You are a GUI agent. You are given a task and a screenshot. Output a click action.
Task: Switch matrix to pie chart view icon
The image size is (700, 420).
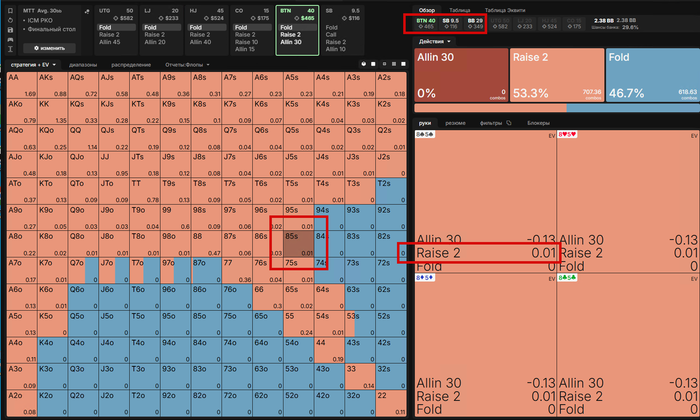pyautogui.click(x=363, y=64)
